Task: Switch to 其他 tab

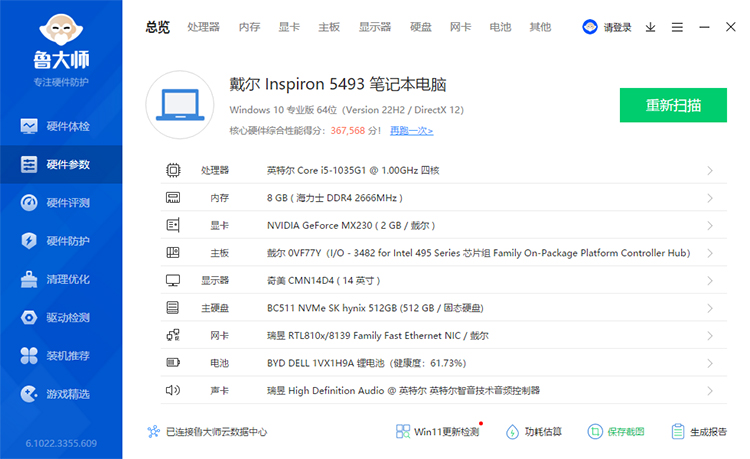Action: 540,27
